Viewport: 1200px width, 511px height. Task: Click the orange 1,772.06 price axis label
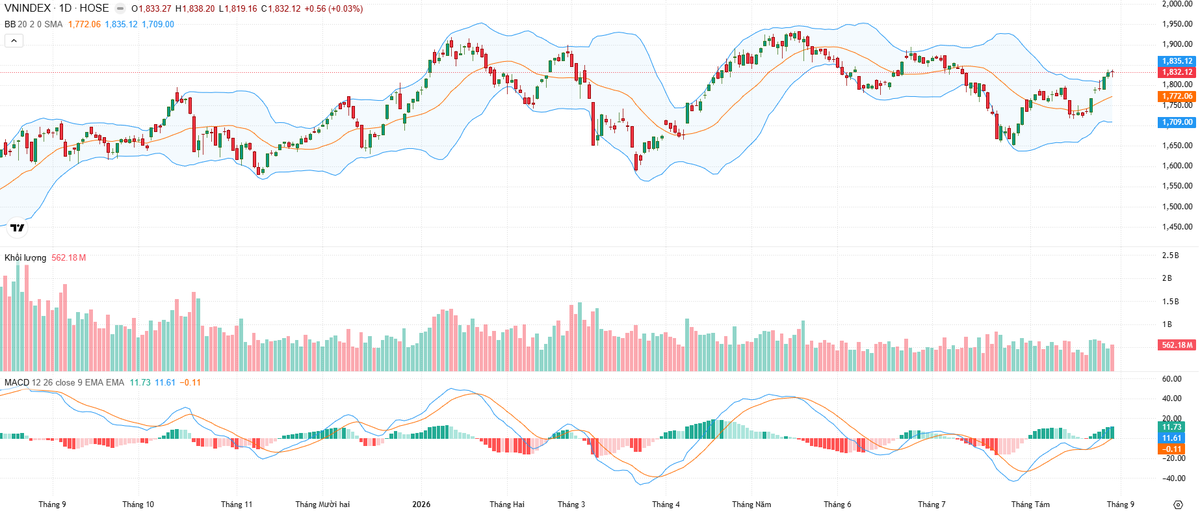pos(1177,97)
